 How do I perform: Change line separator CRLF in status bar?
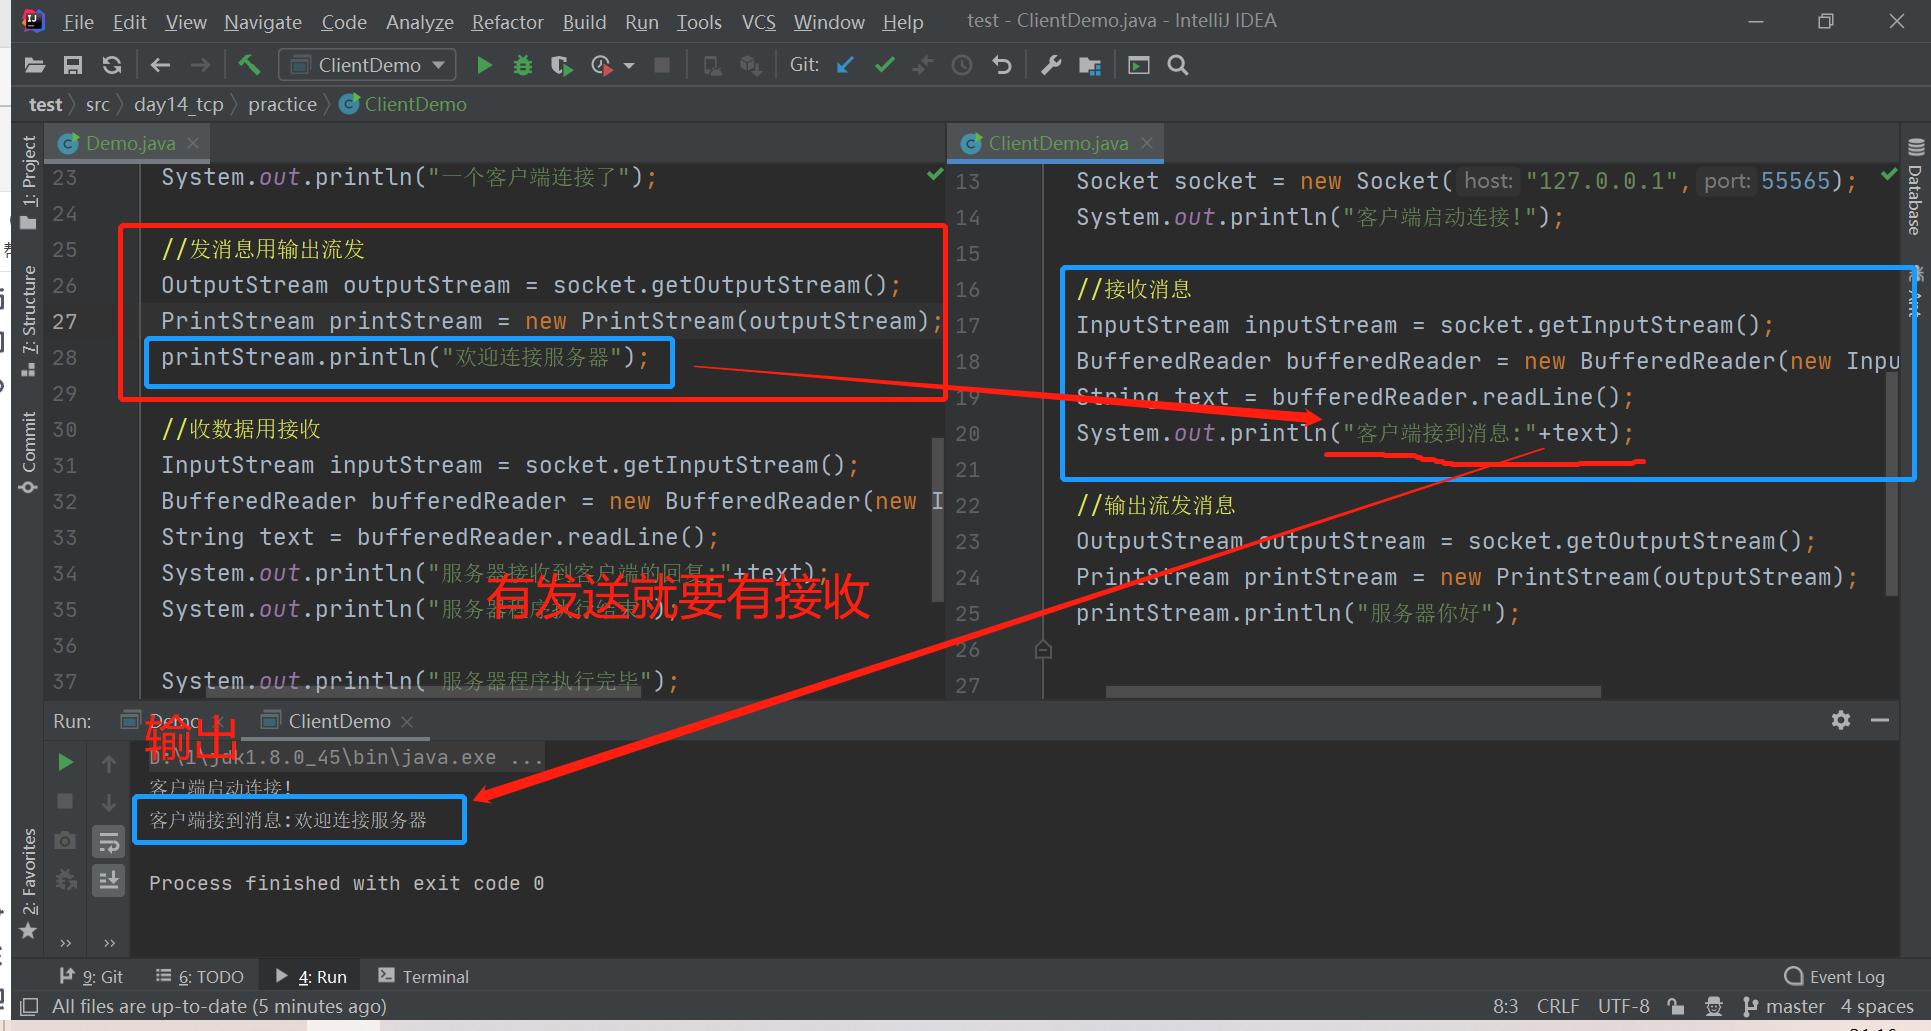(1557, 1006)
